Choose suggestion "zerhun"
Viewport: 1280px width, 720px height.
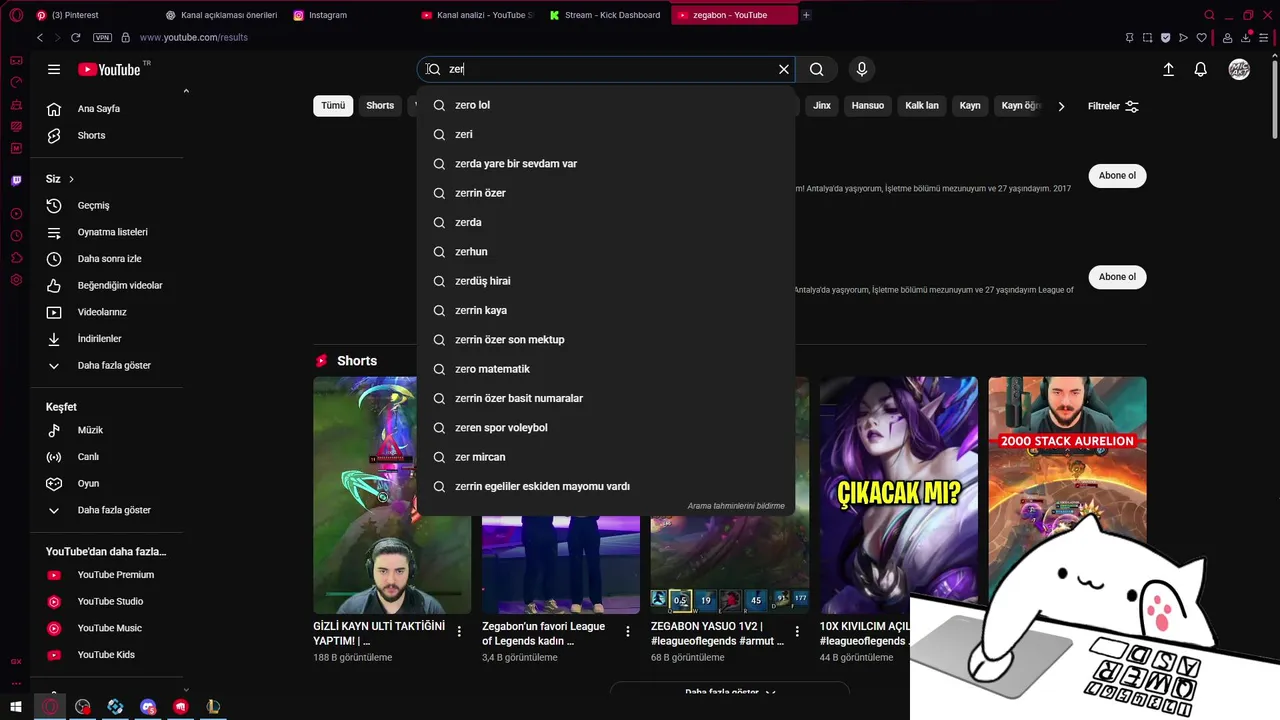(x=606, y=251)
